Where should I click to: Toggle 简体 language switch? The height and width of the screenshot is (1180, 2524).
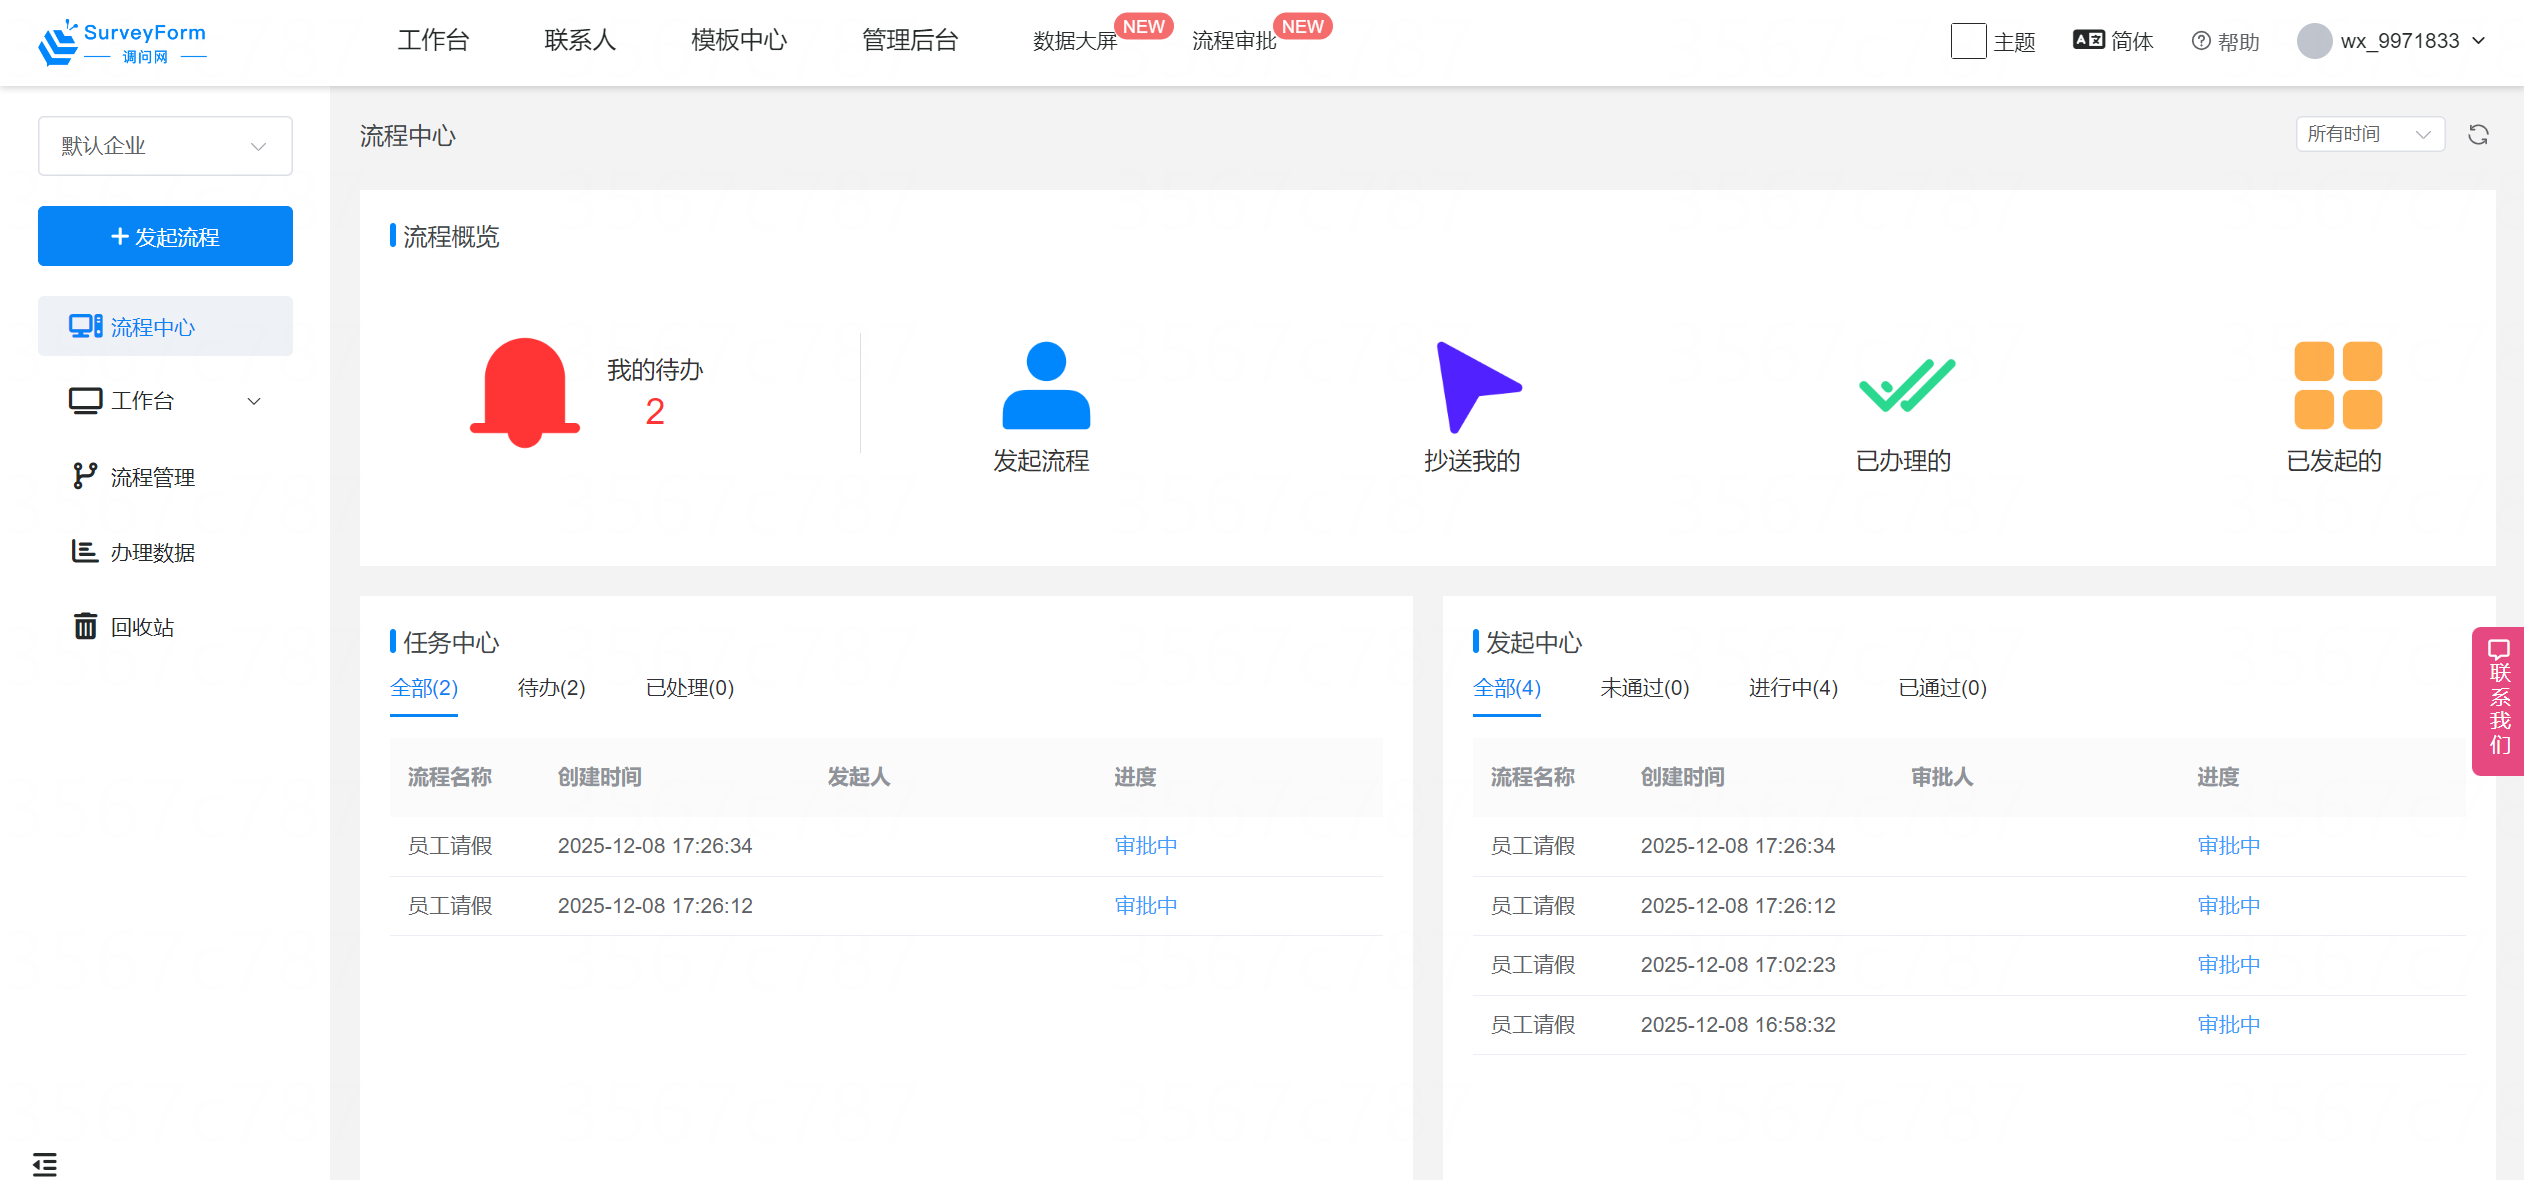(x=2112, y=41)
